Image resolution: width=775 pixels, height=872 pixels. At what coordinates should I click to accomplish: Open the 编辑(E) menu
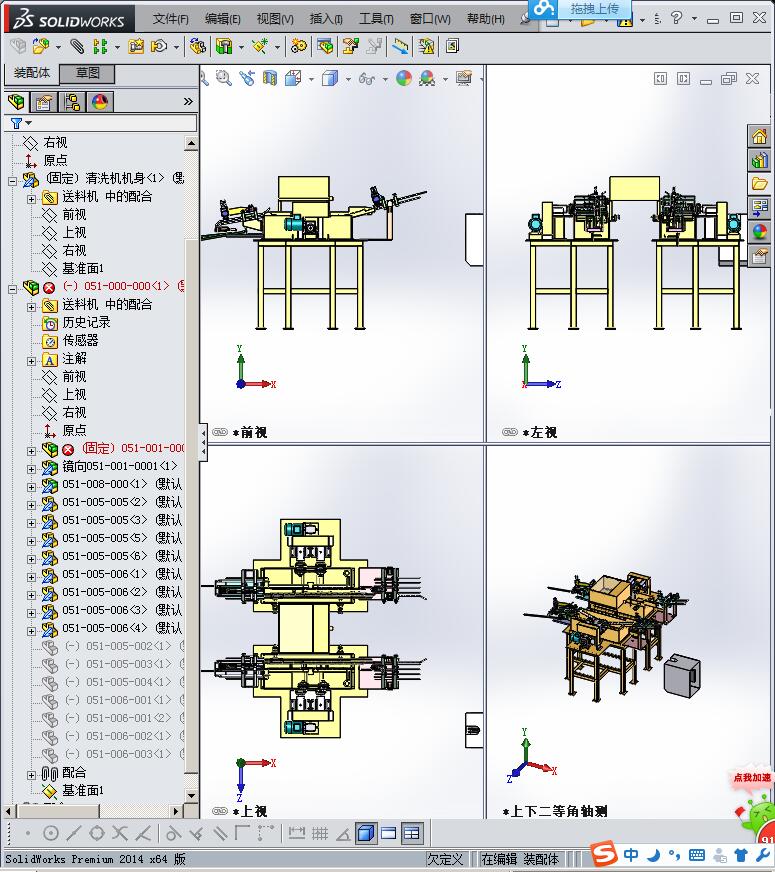click(x=222, y=19)
